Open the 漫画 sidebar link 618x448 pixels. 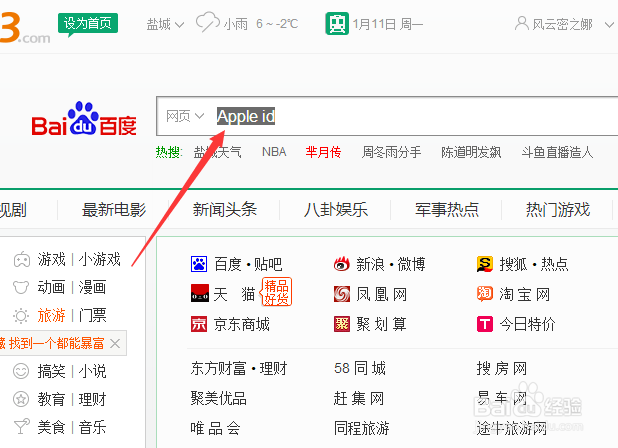pos(92,287)
